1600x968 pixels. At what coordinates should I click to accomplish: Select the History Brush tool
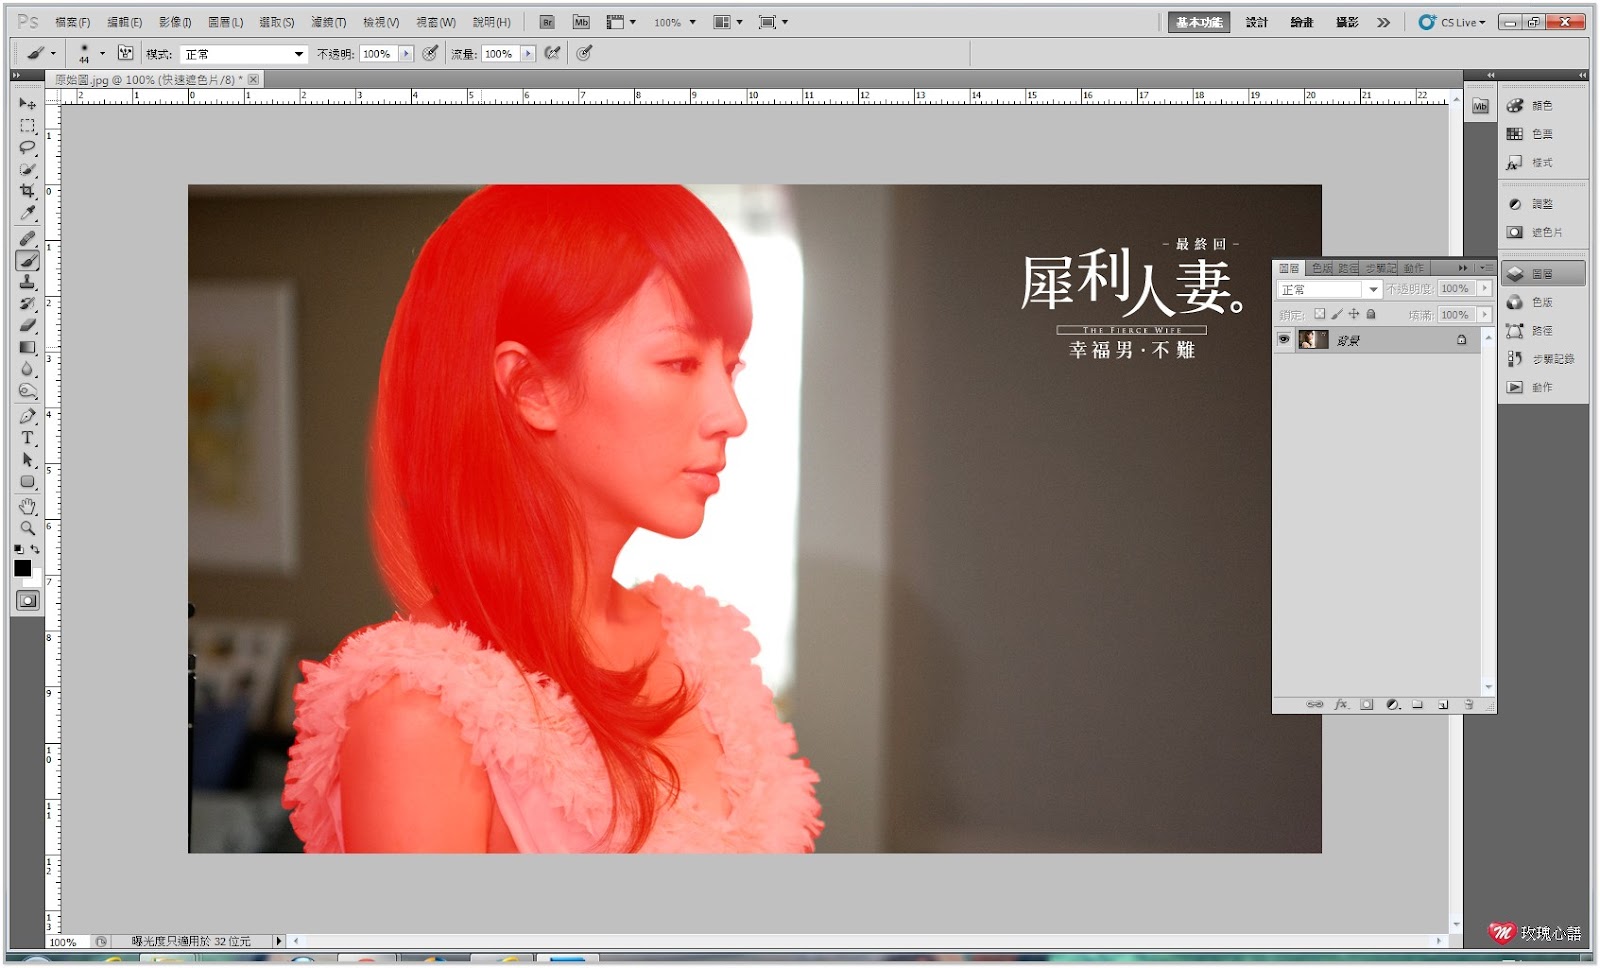click(27, 304)
